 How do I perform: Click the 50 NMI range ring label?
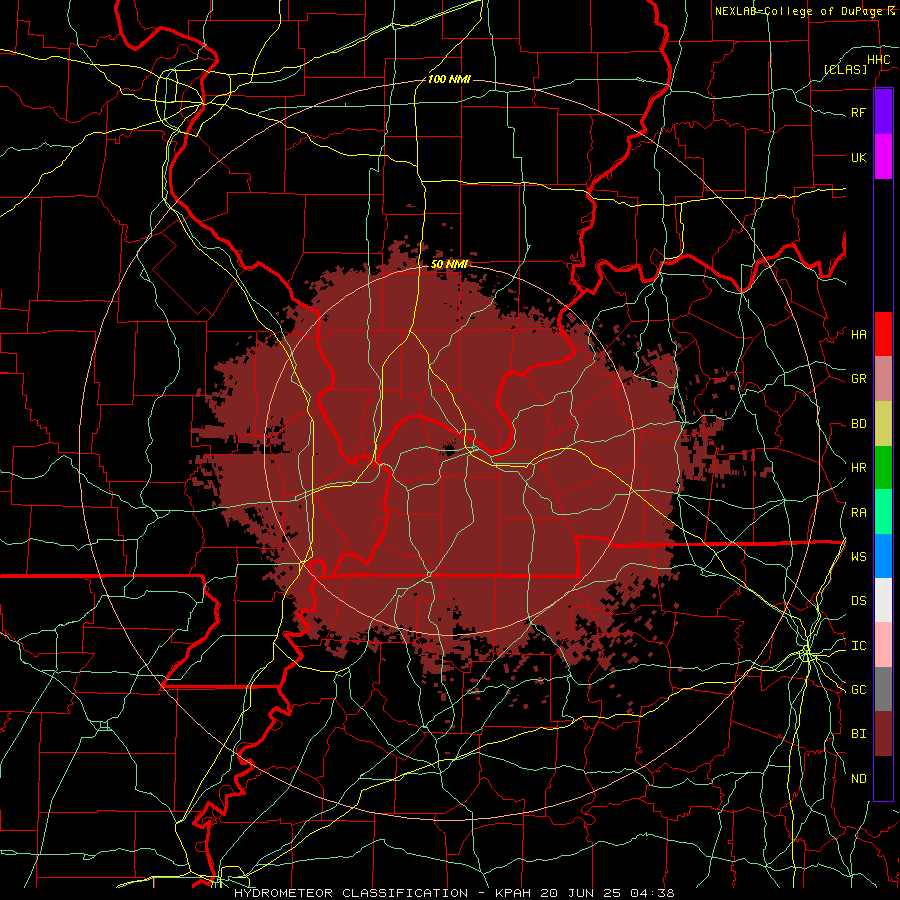(449, 264)
